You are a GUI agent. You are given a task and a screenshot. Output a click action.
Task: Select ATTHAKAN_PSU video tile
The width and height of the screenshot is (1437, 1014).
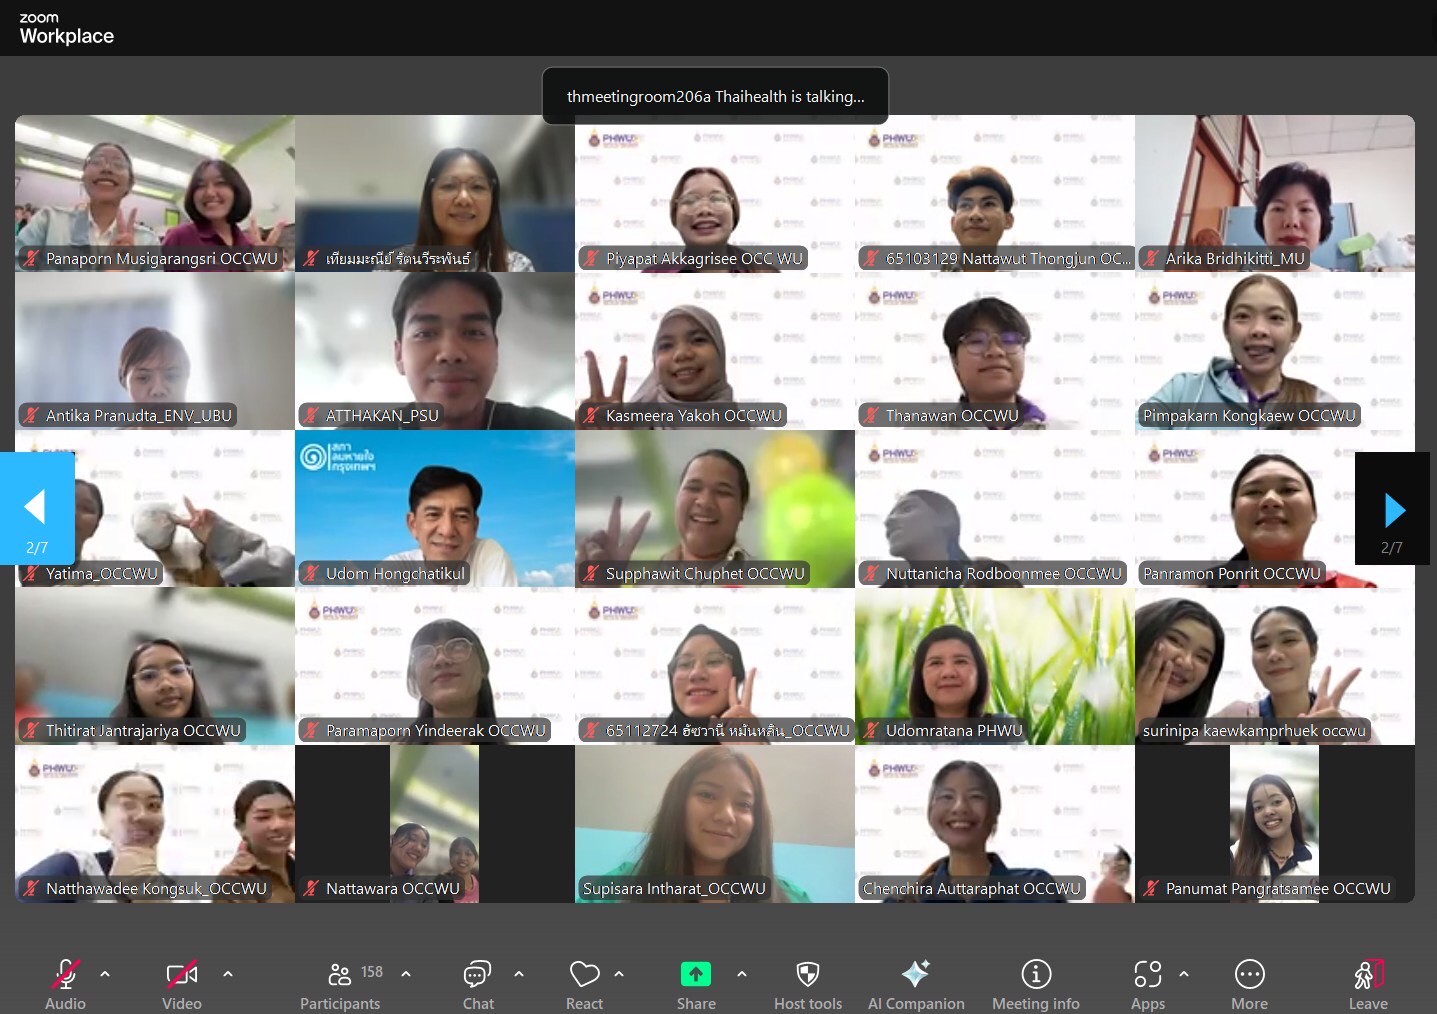click(435, 350)
